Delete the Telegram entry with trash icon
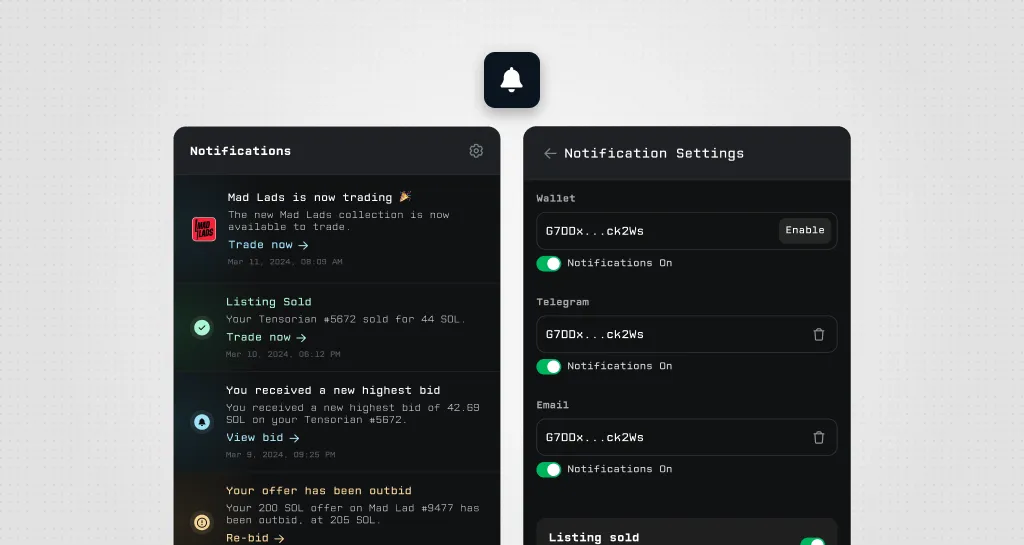The width and height of the screenshot is (1024, 545). [x=818, y=334]
